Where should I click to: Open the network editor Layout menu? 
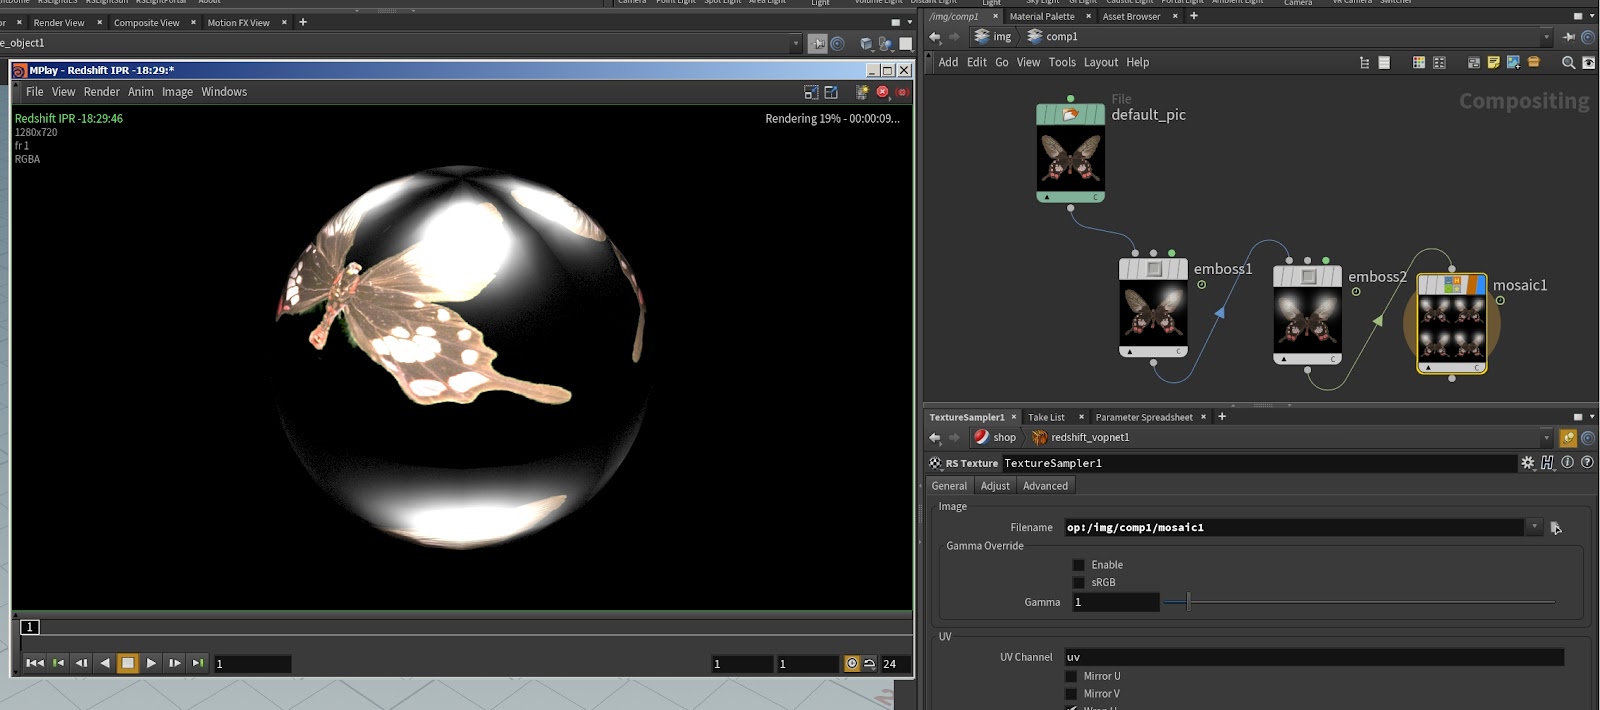tap(1101, 62)
